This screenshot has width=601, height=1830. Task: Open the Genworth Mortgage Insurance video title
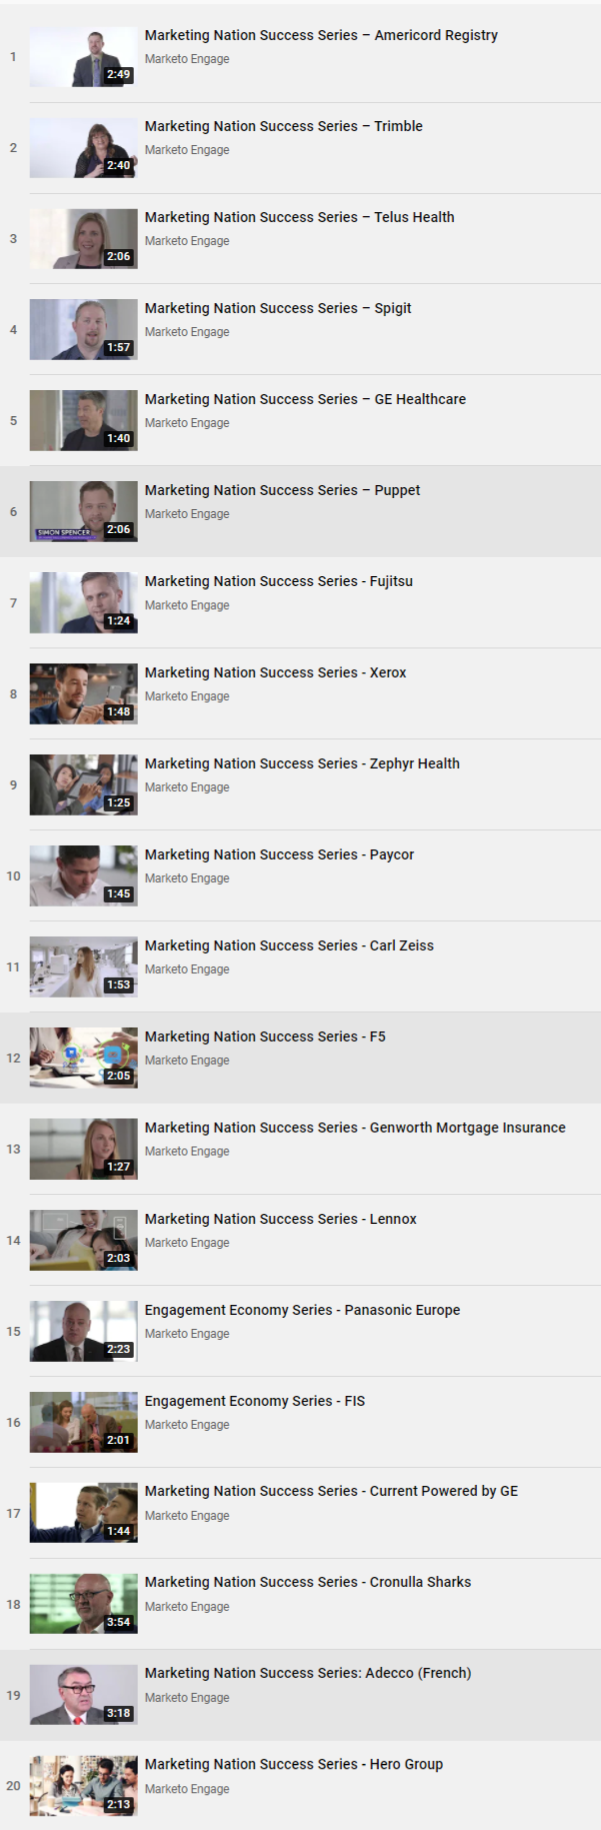(355, 1128)
